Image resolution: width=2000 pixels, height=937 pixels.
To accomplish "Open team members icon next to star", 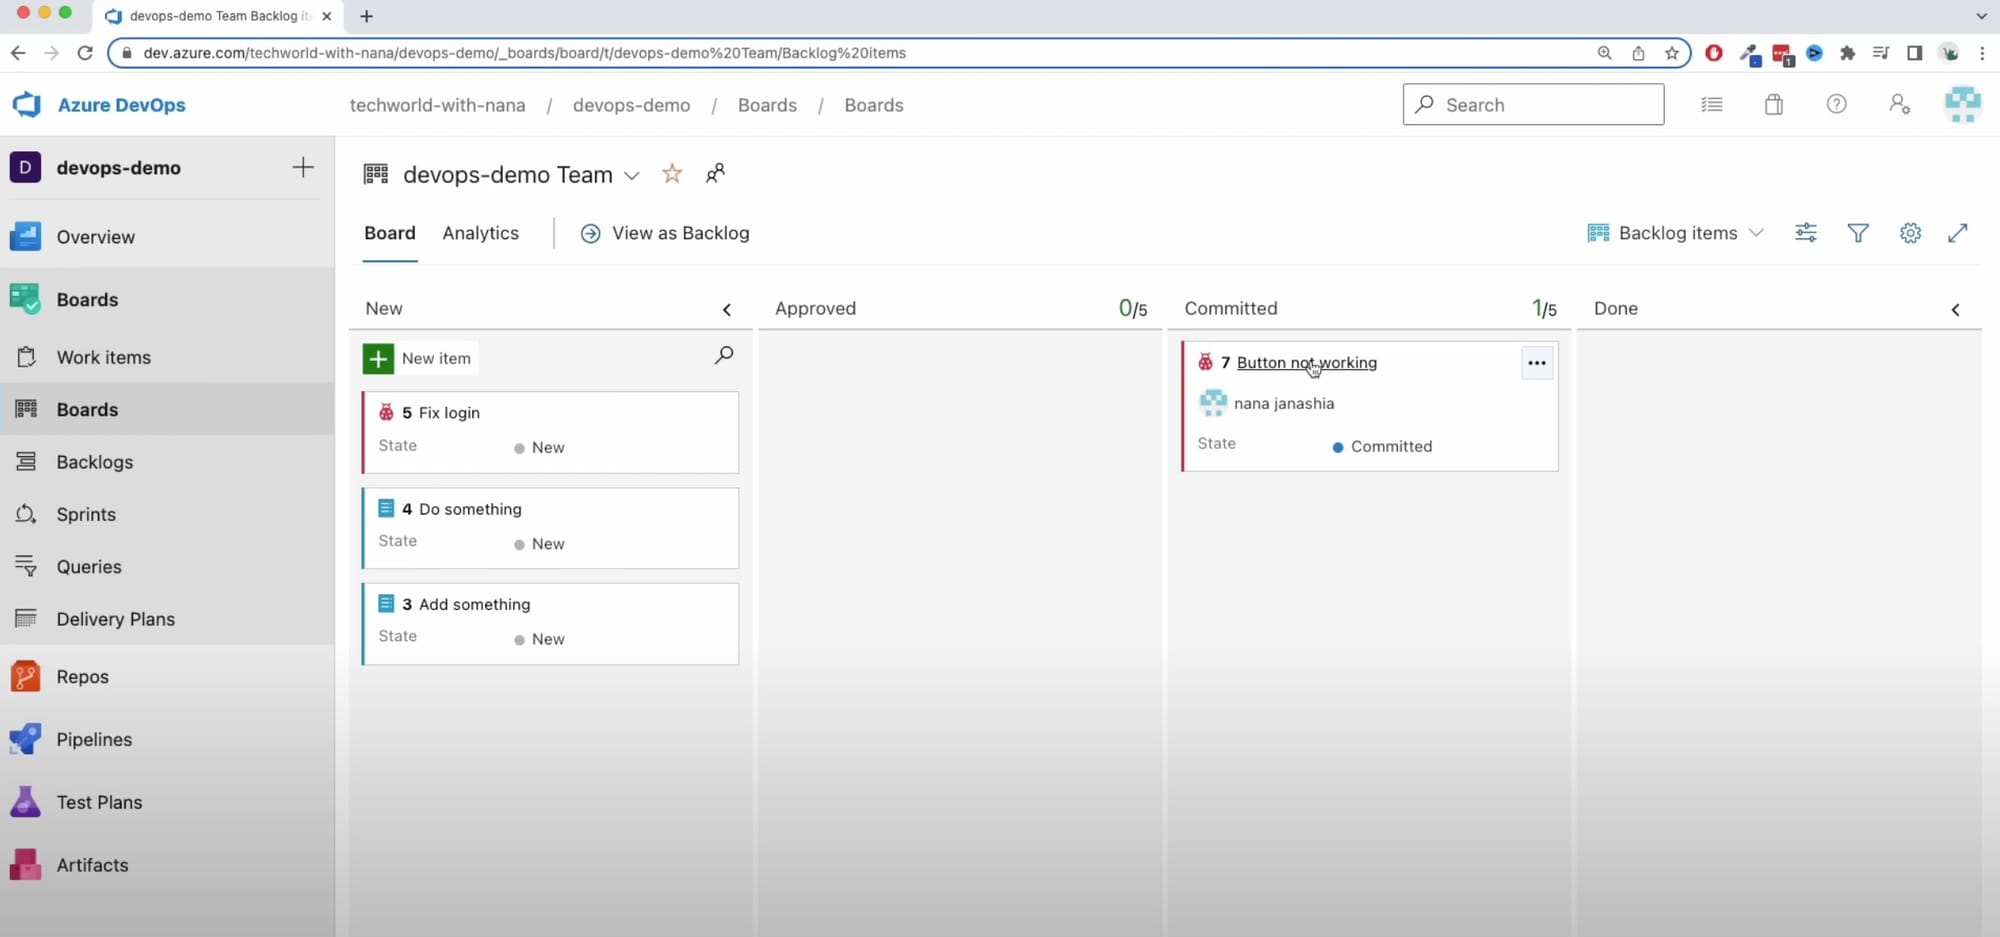I will 715,174.
